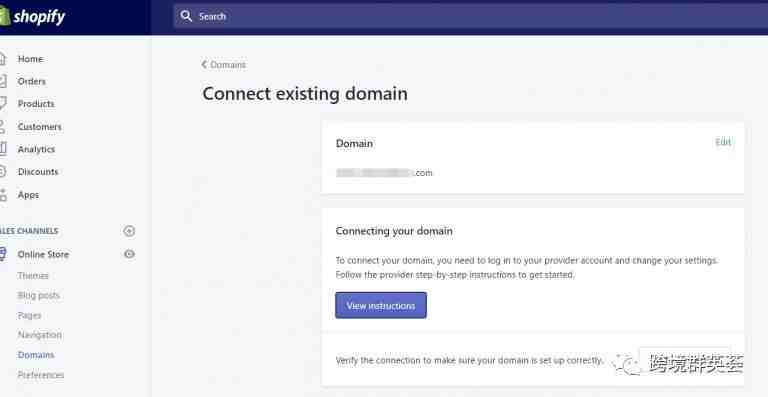Open Preferences under Online Store
Image resolution: width=768 pixels, height=397 pixels.
[x=41, y=375]
